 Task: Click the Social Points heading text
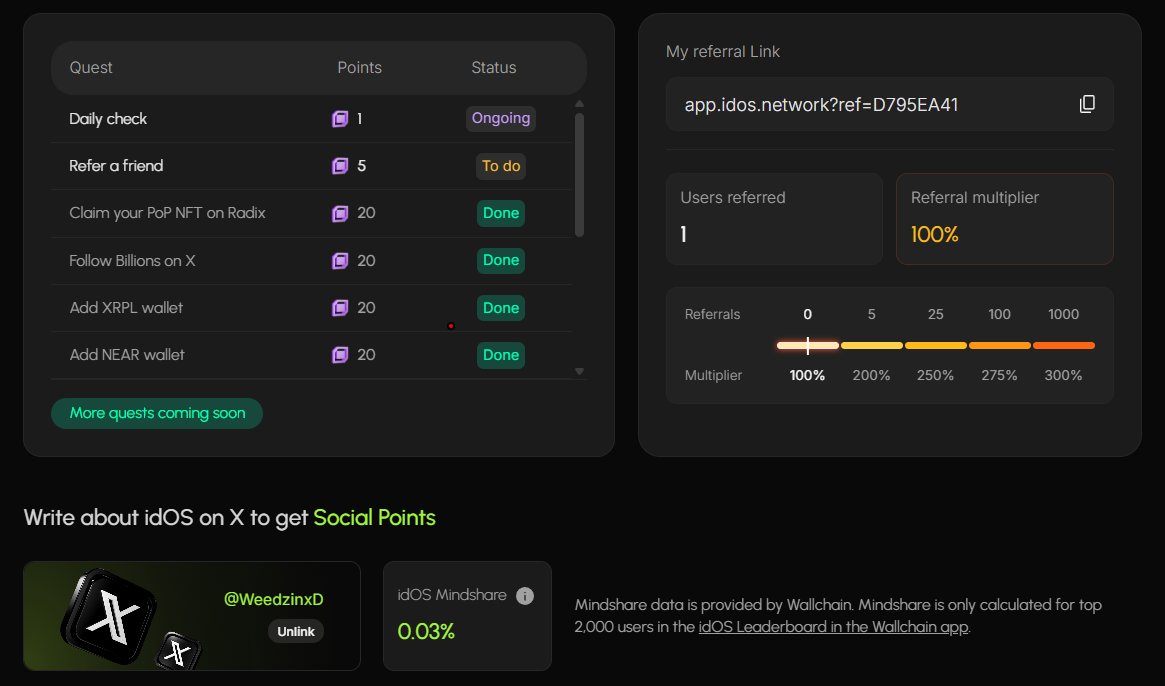pyautogui.click(x=374, y=517)
